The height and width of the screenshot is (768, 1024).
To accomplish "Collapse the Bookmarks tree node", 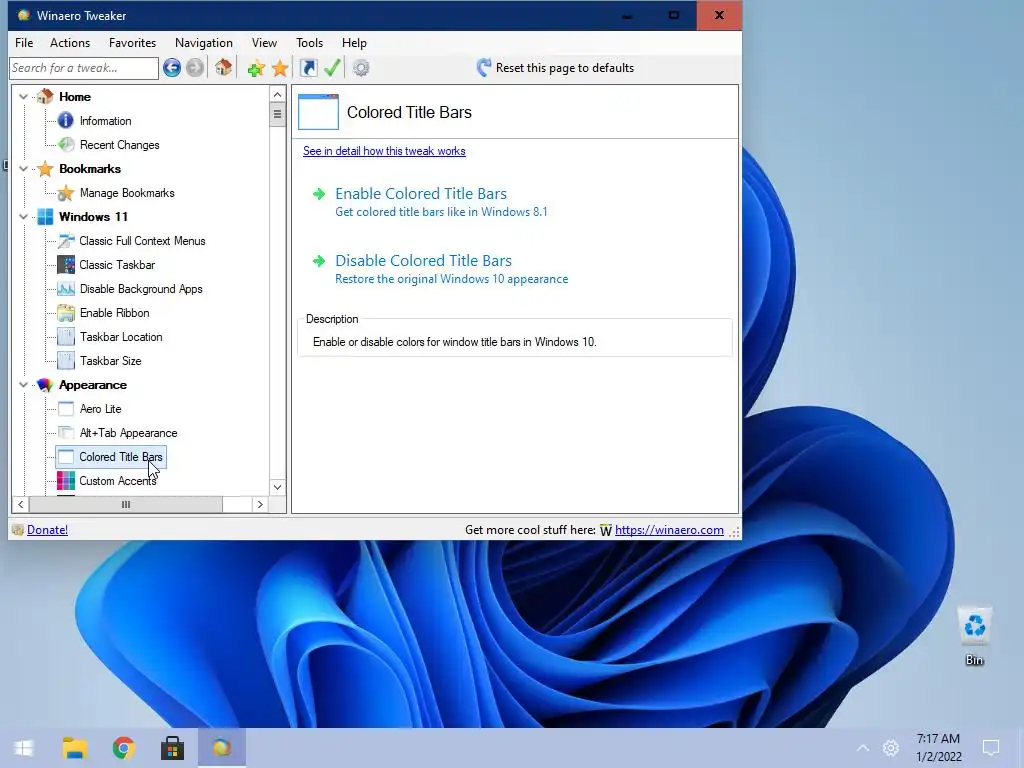I will coord(24,169).
